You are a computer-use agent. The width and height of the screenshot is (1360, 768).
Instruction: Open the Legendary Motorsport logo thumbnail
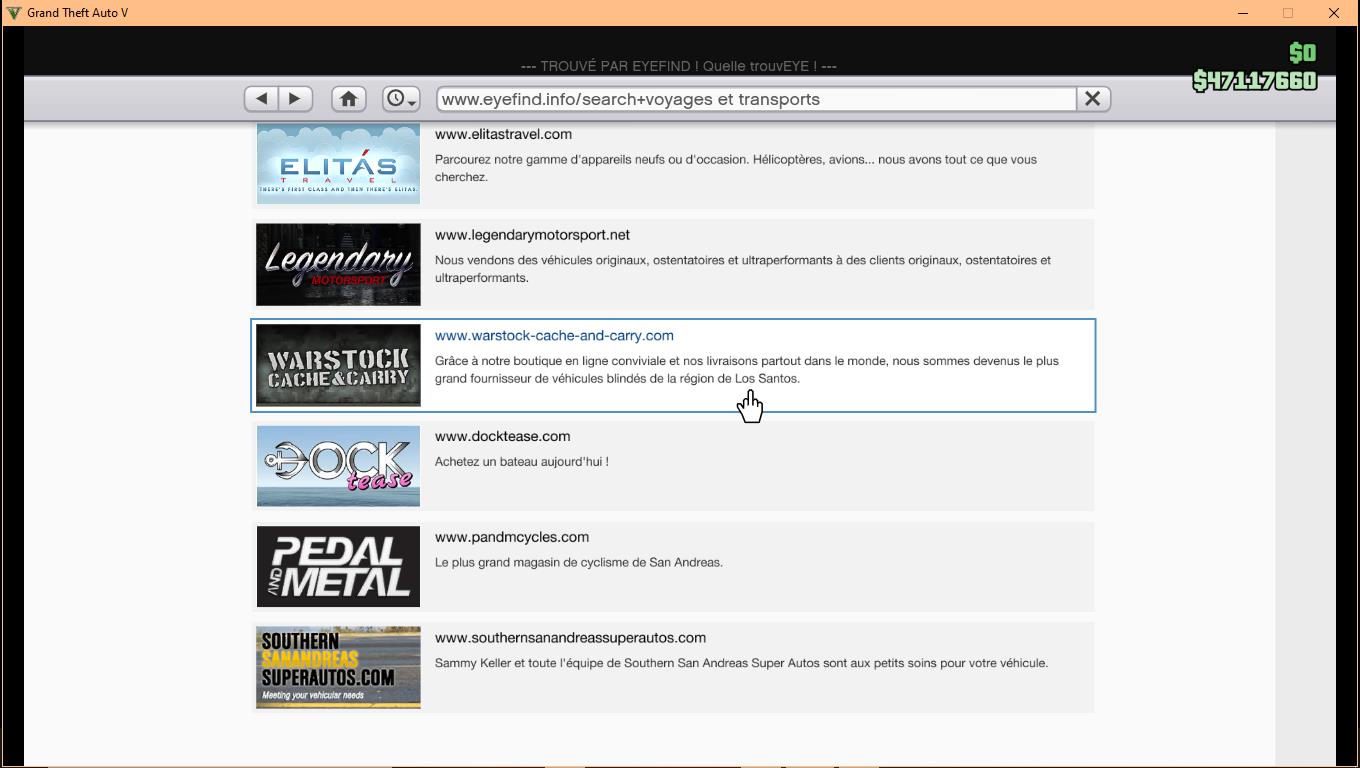pyautogui.click(x=338, y=264)
